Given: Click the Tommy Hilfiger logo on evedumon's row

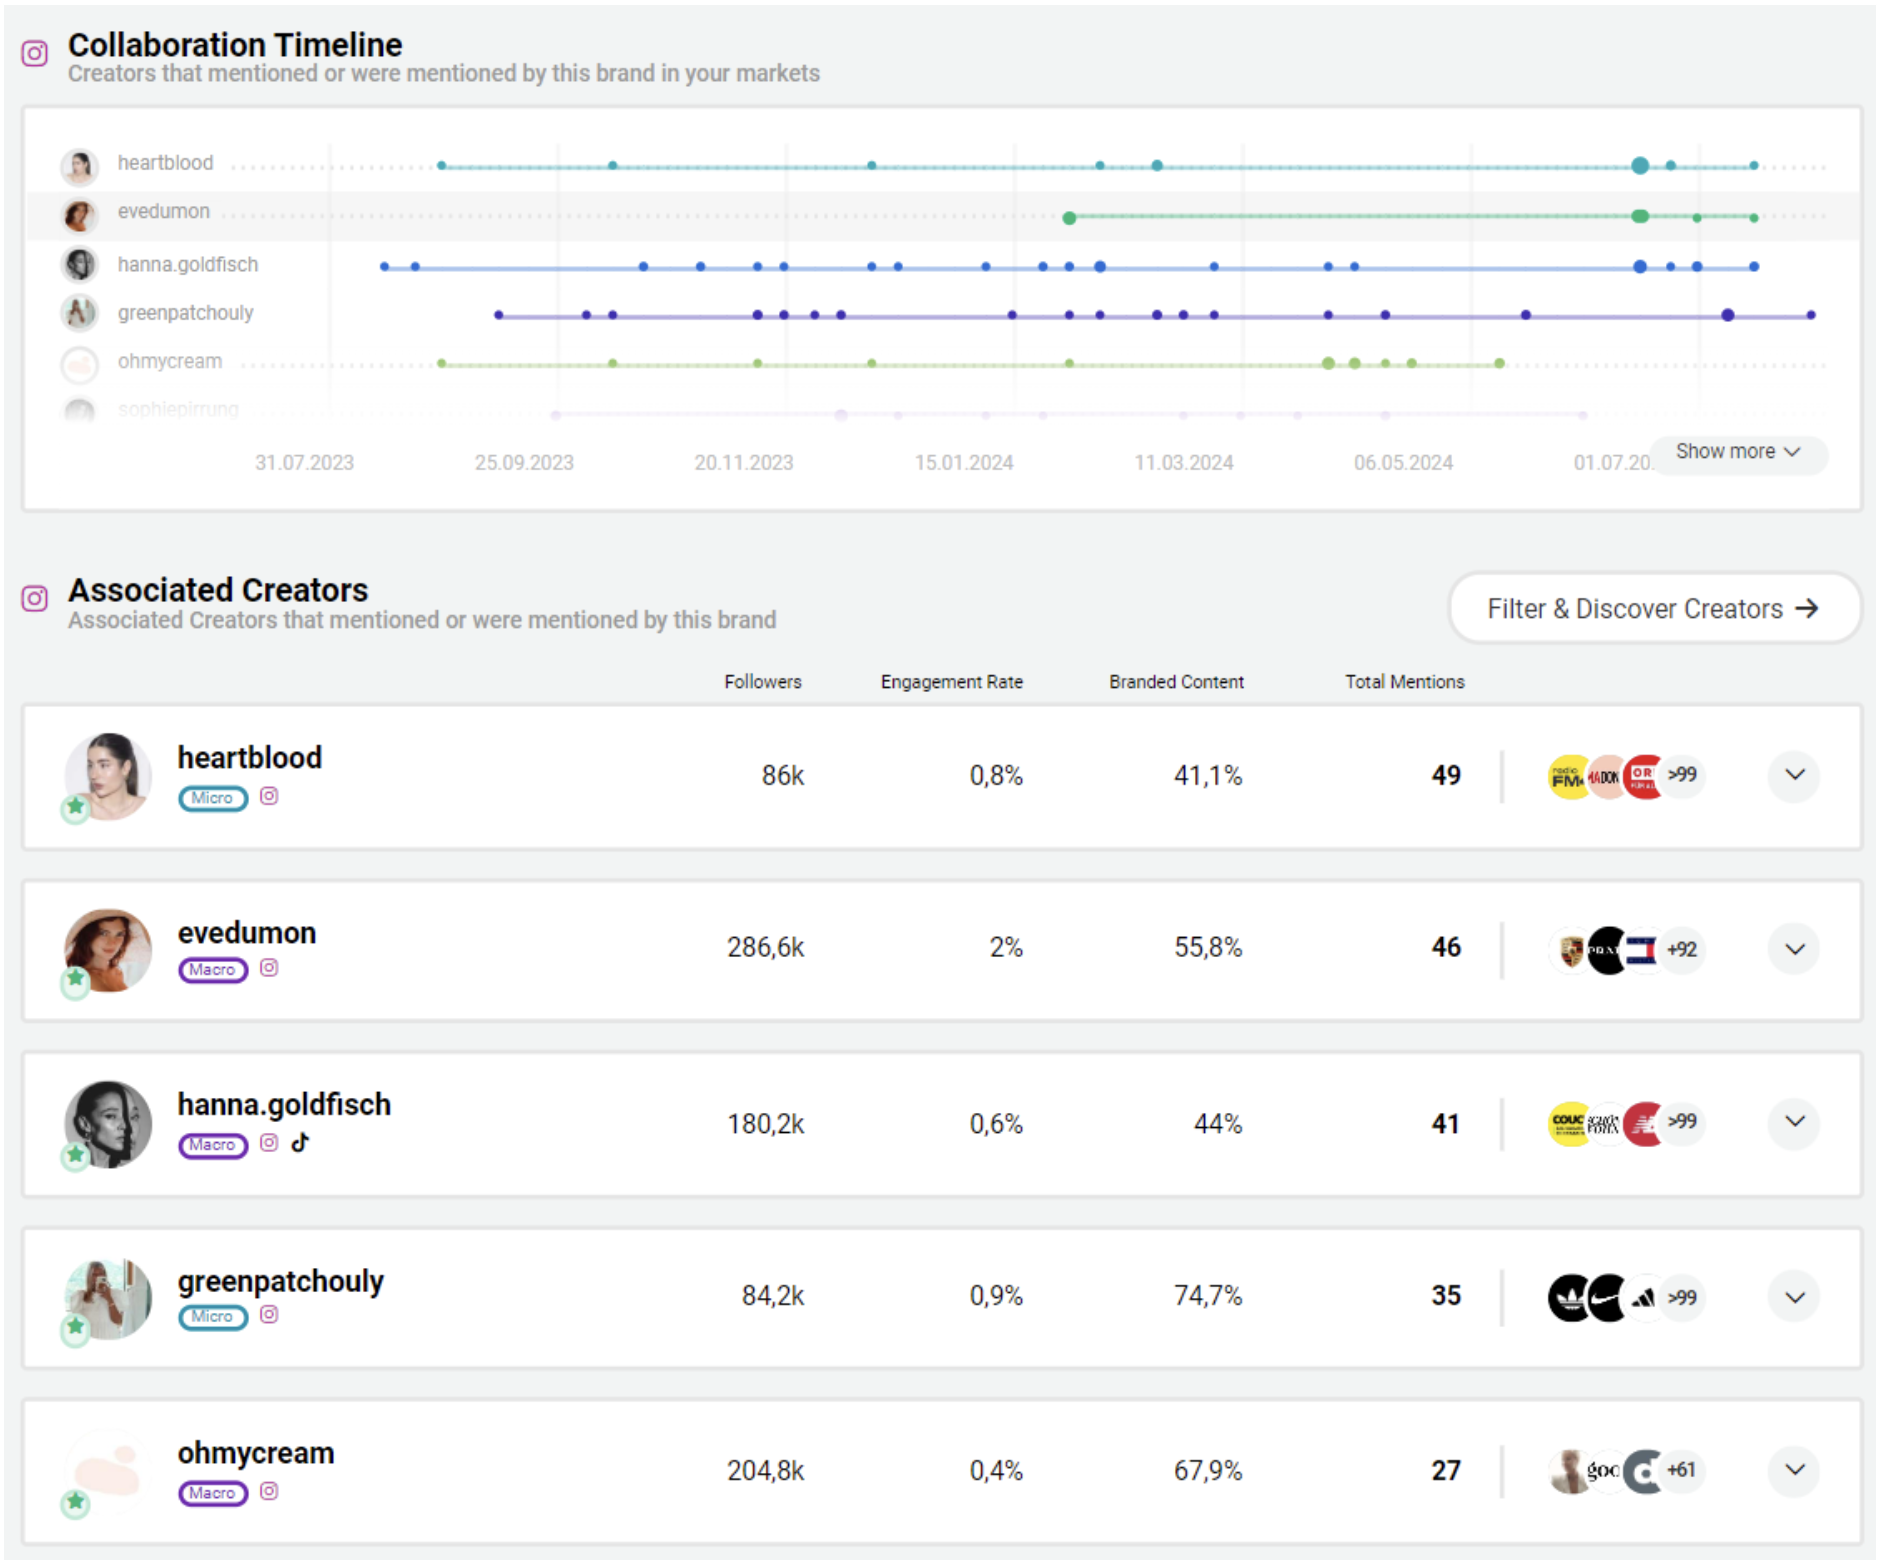Looking at the screenshot, I should (x=1640, y=948).
